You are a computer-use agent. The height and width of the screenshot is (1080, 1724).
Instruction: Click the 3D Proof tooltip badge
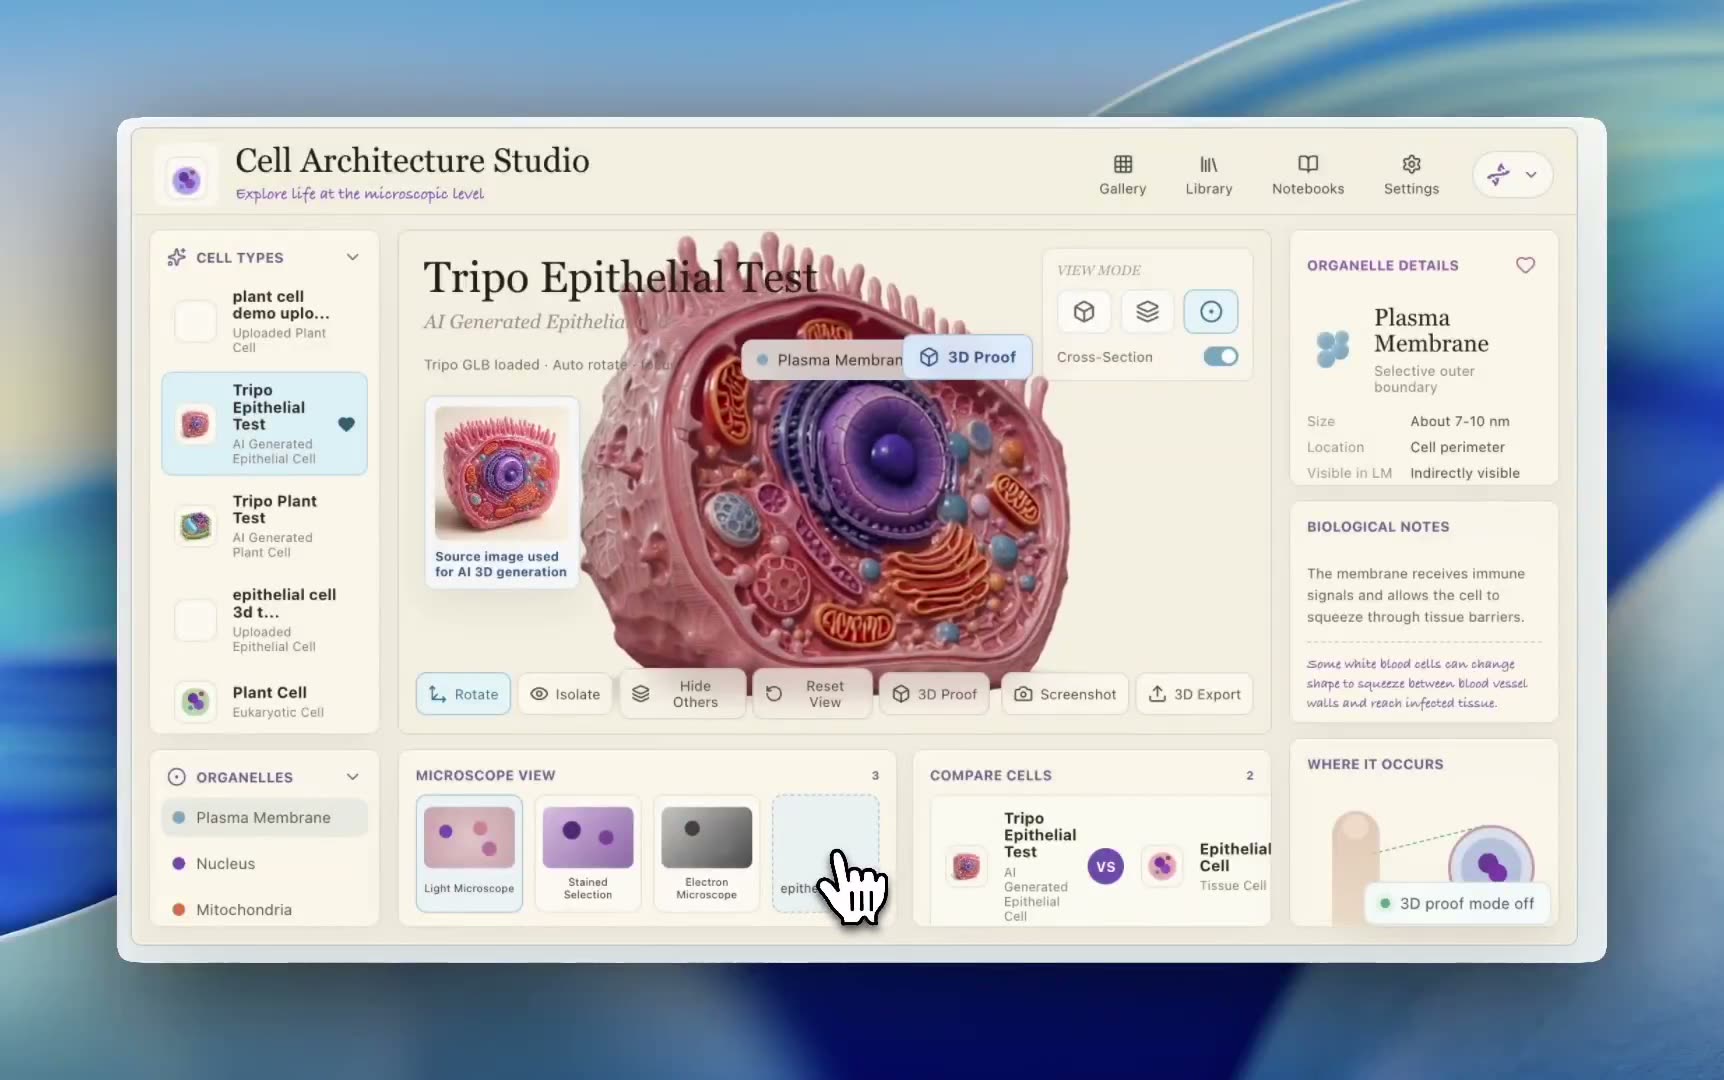pyautogui.click(x=967, y=357)
